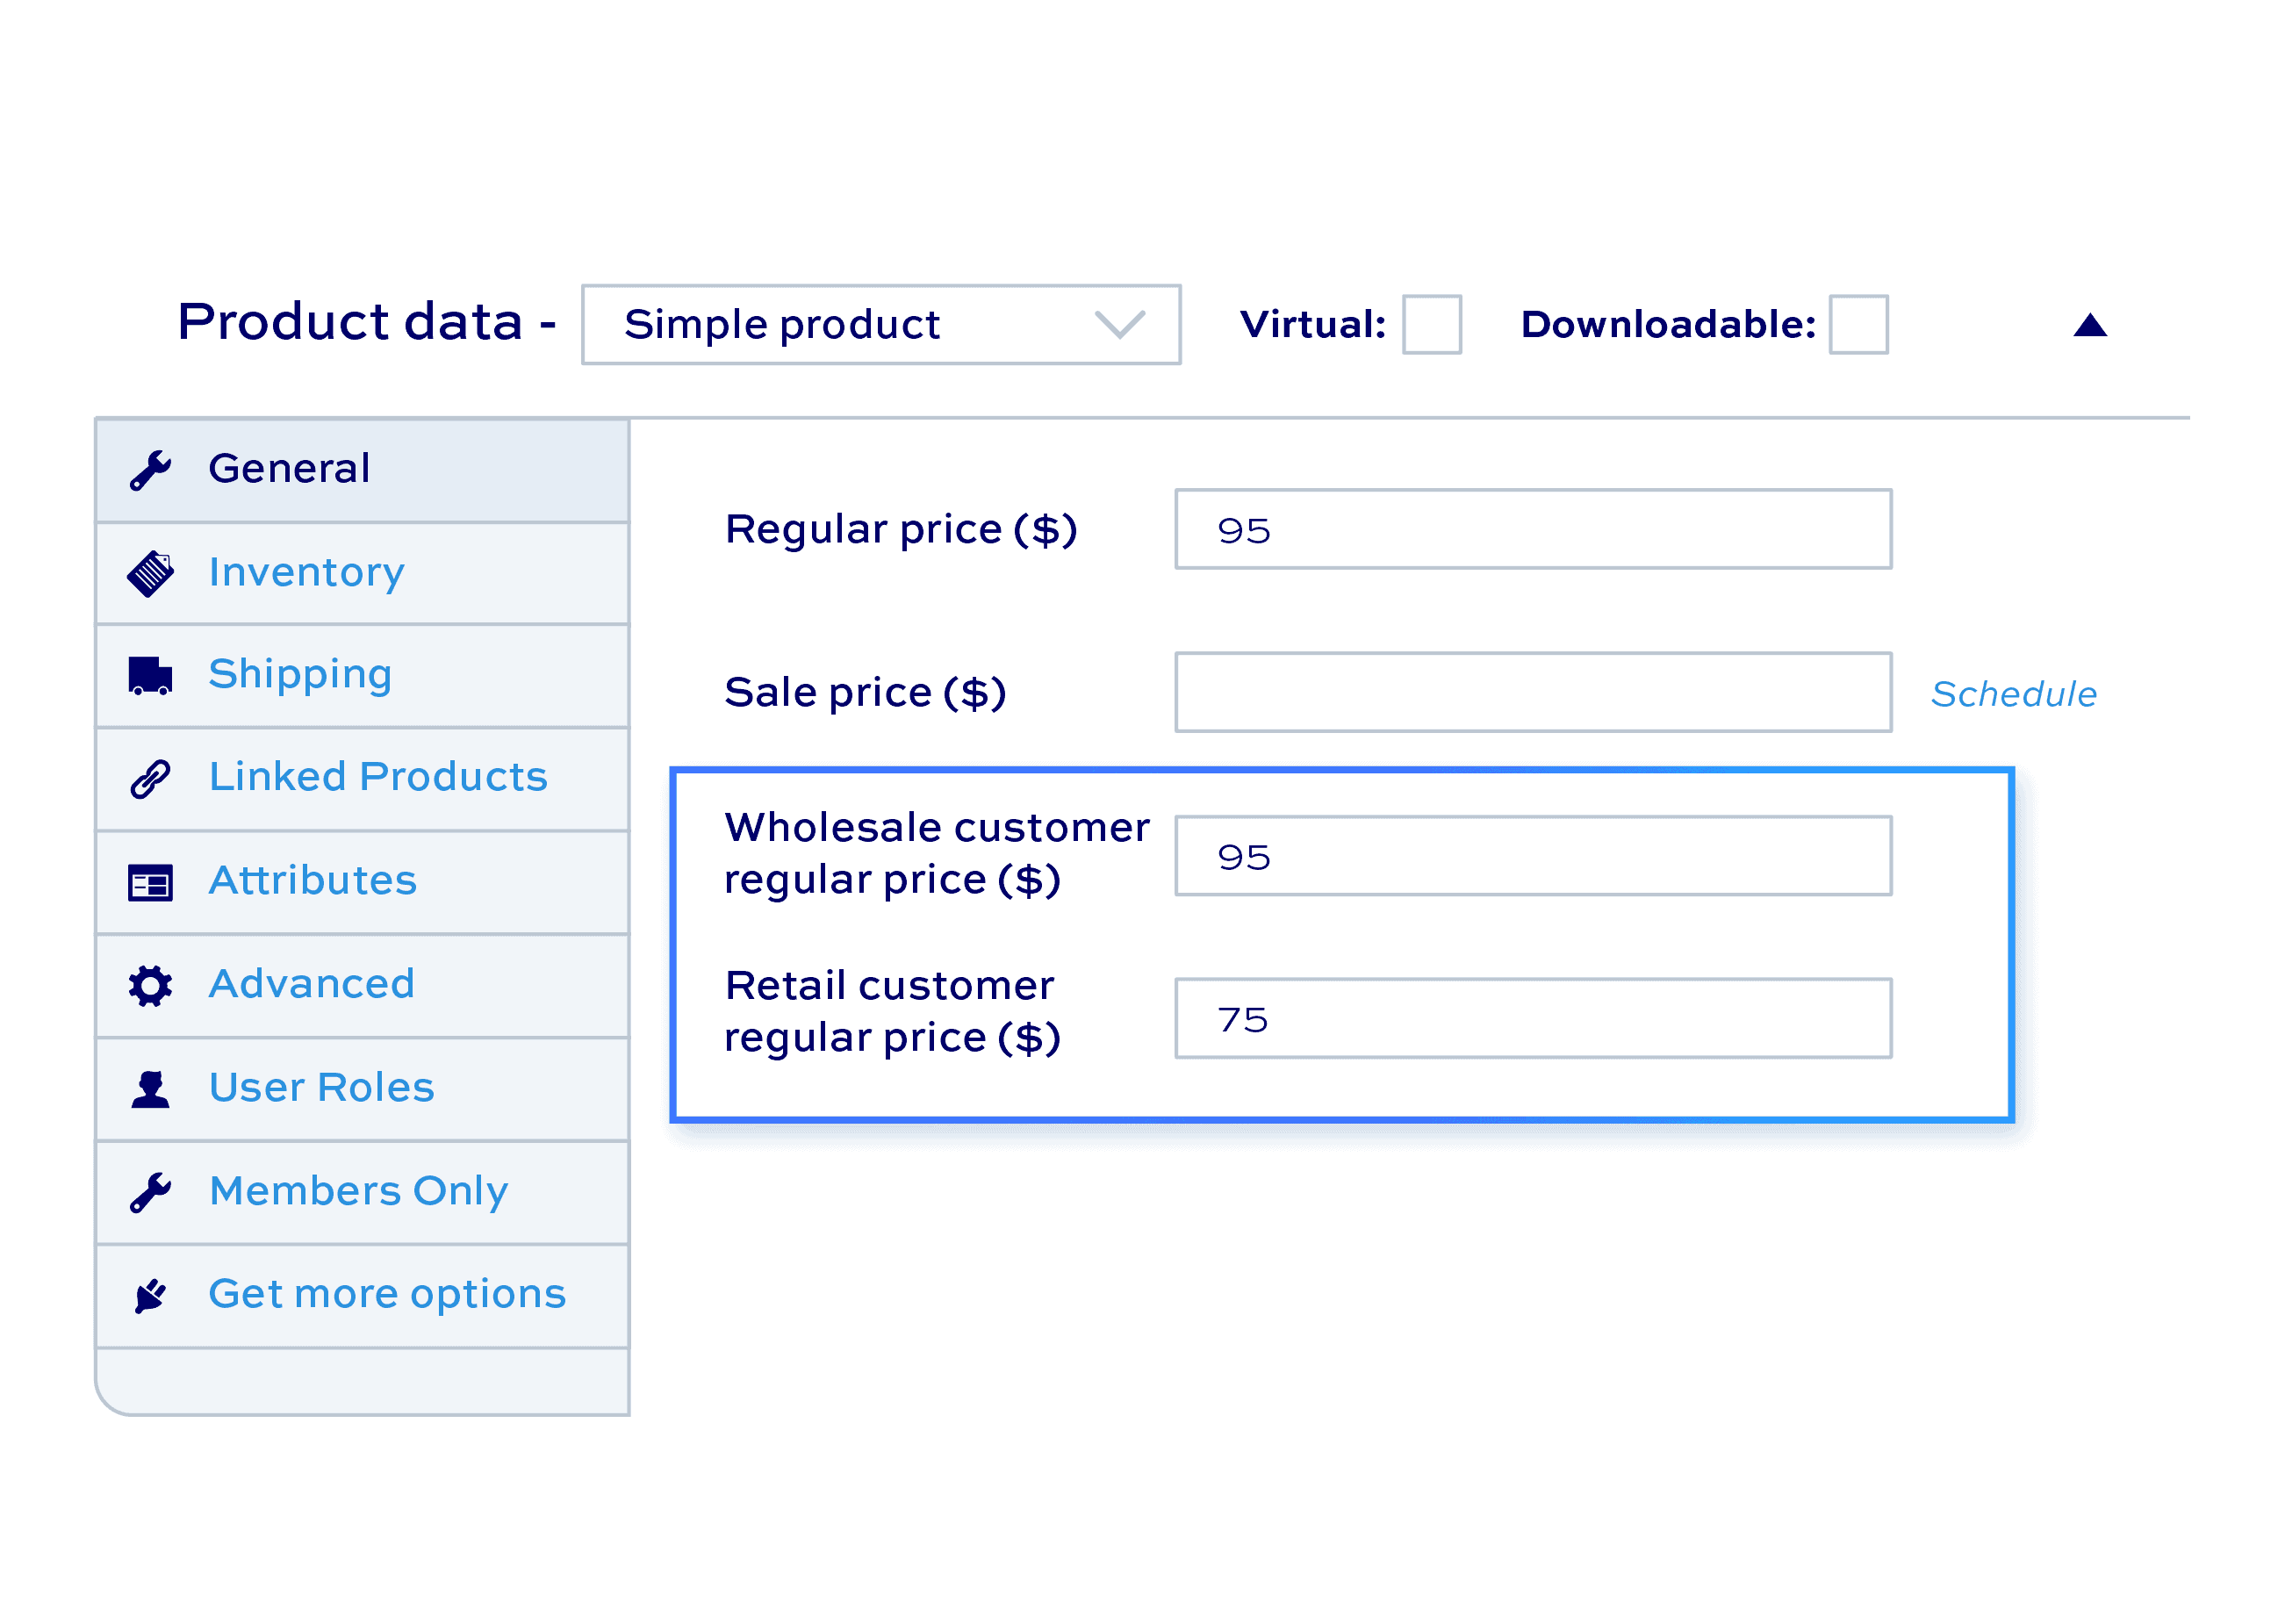The image size is (2285, 1624).
Task: Click the Shipping truck icon
Action: point(150,676)
